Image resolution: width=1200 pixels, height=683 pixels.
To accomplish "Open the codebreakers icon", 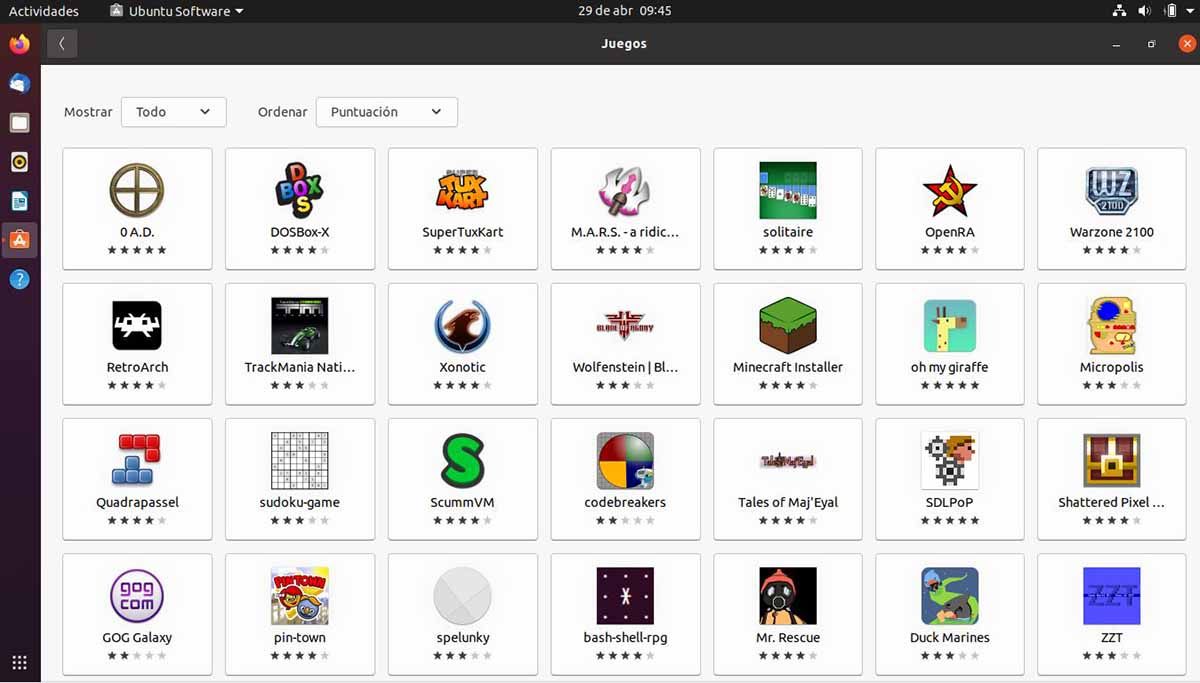I will click(x=625, y=460).
